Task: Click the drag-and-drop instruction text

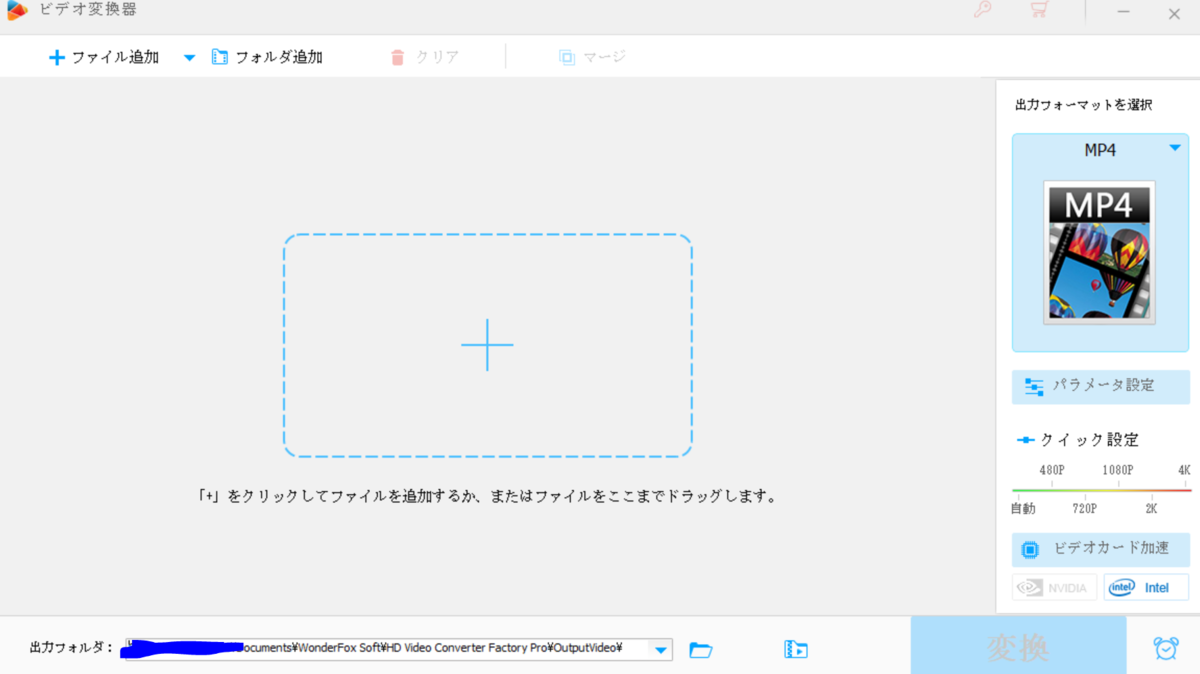Action: click(x=487, y=496)
